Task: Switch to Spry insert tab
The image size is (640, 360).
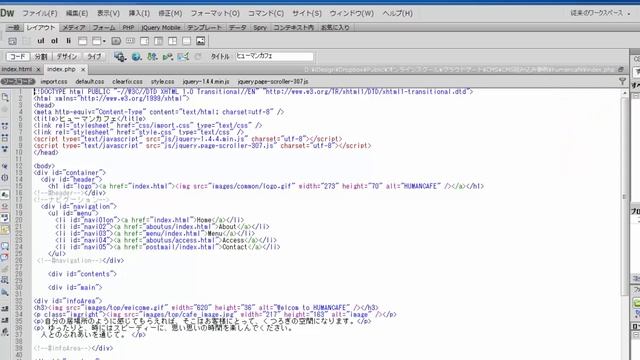Action: coord(260,27)
